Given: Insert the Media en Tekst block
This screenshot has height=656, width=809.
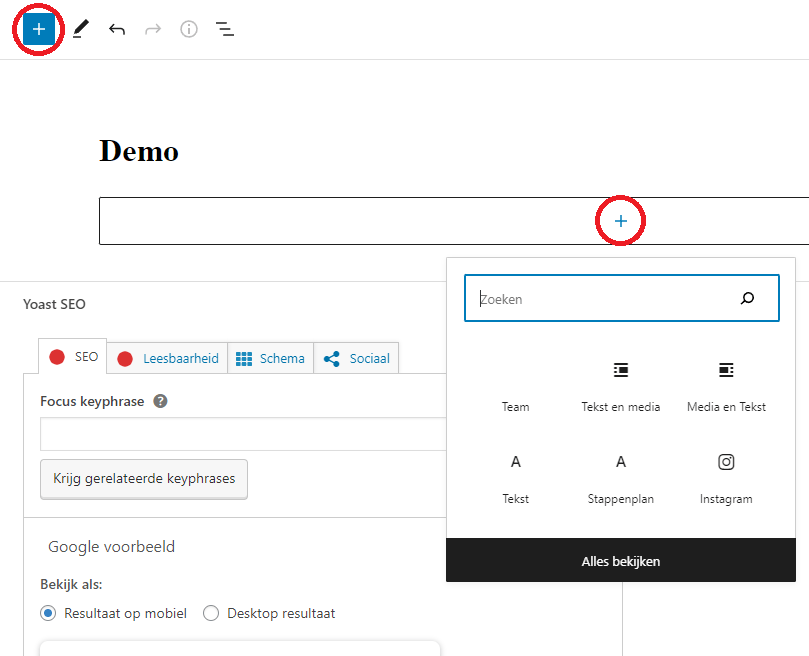Looking at the screenshot, I should click(x=726, y=386).
